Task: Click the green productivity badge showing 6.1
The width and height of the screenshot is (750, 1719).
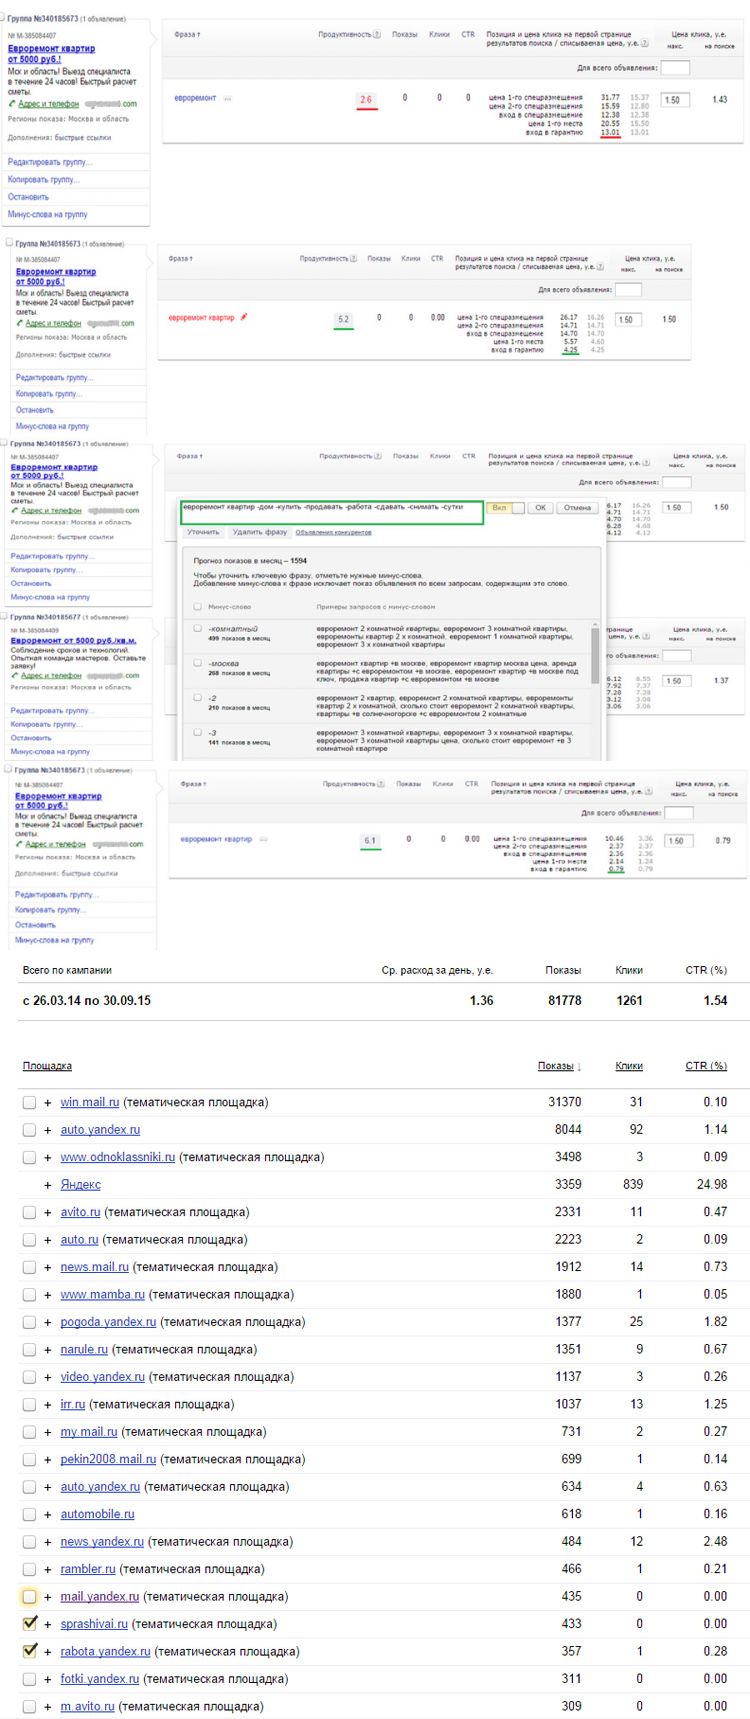Action: (370, 840)
